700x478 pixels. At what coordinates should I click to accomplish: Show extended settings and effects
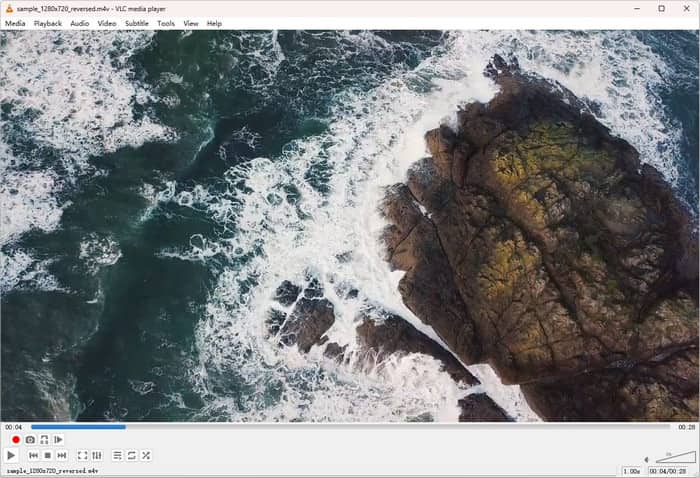pyautogui.click(x=97, y=456)
